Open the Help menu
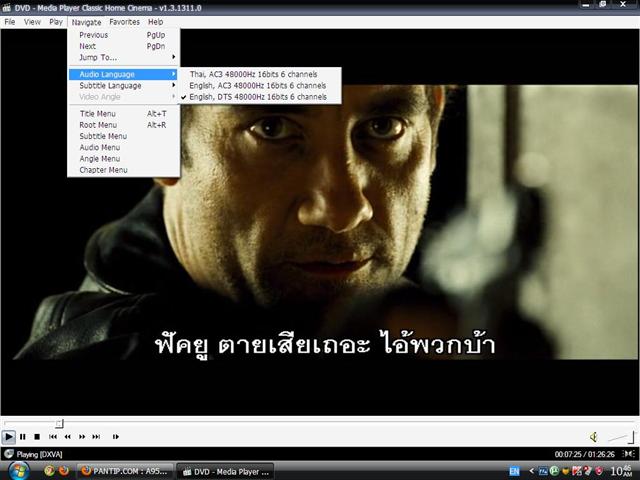Image resolution: width=640 pixels, height=480 pixels. point(156,22)
